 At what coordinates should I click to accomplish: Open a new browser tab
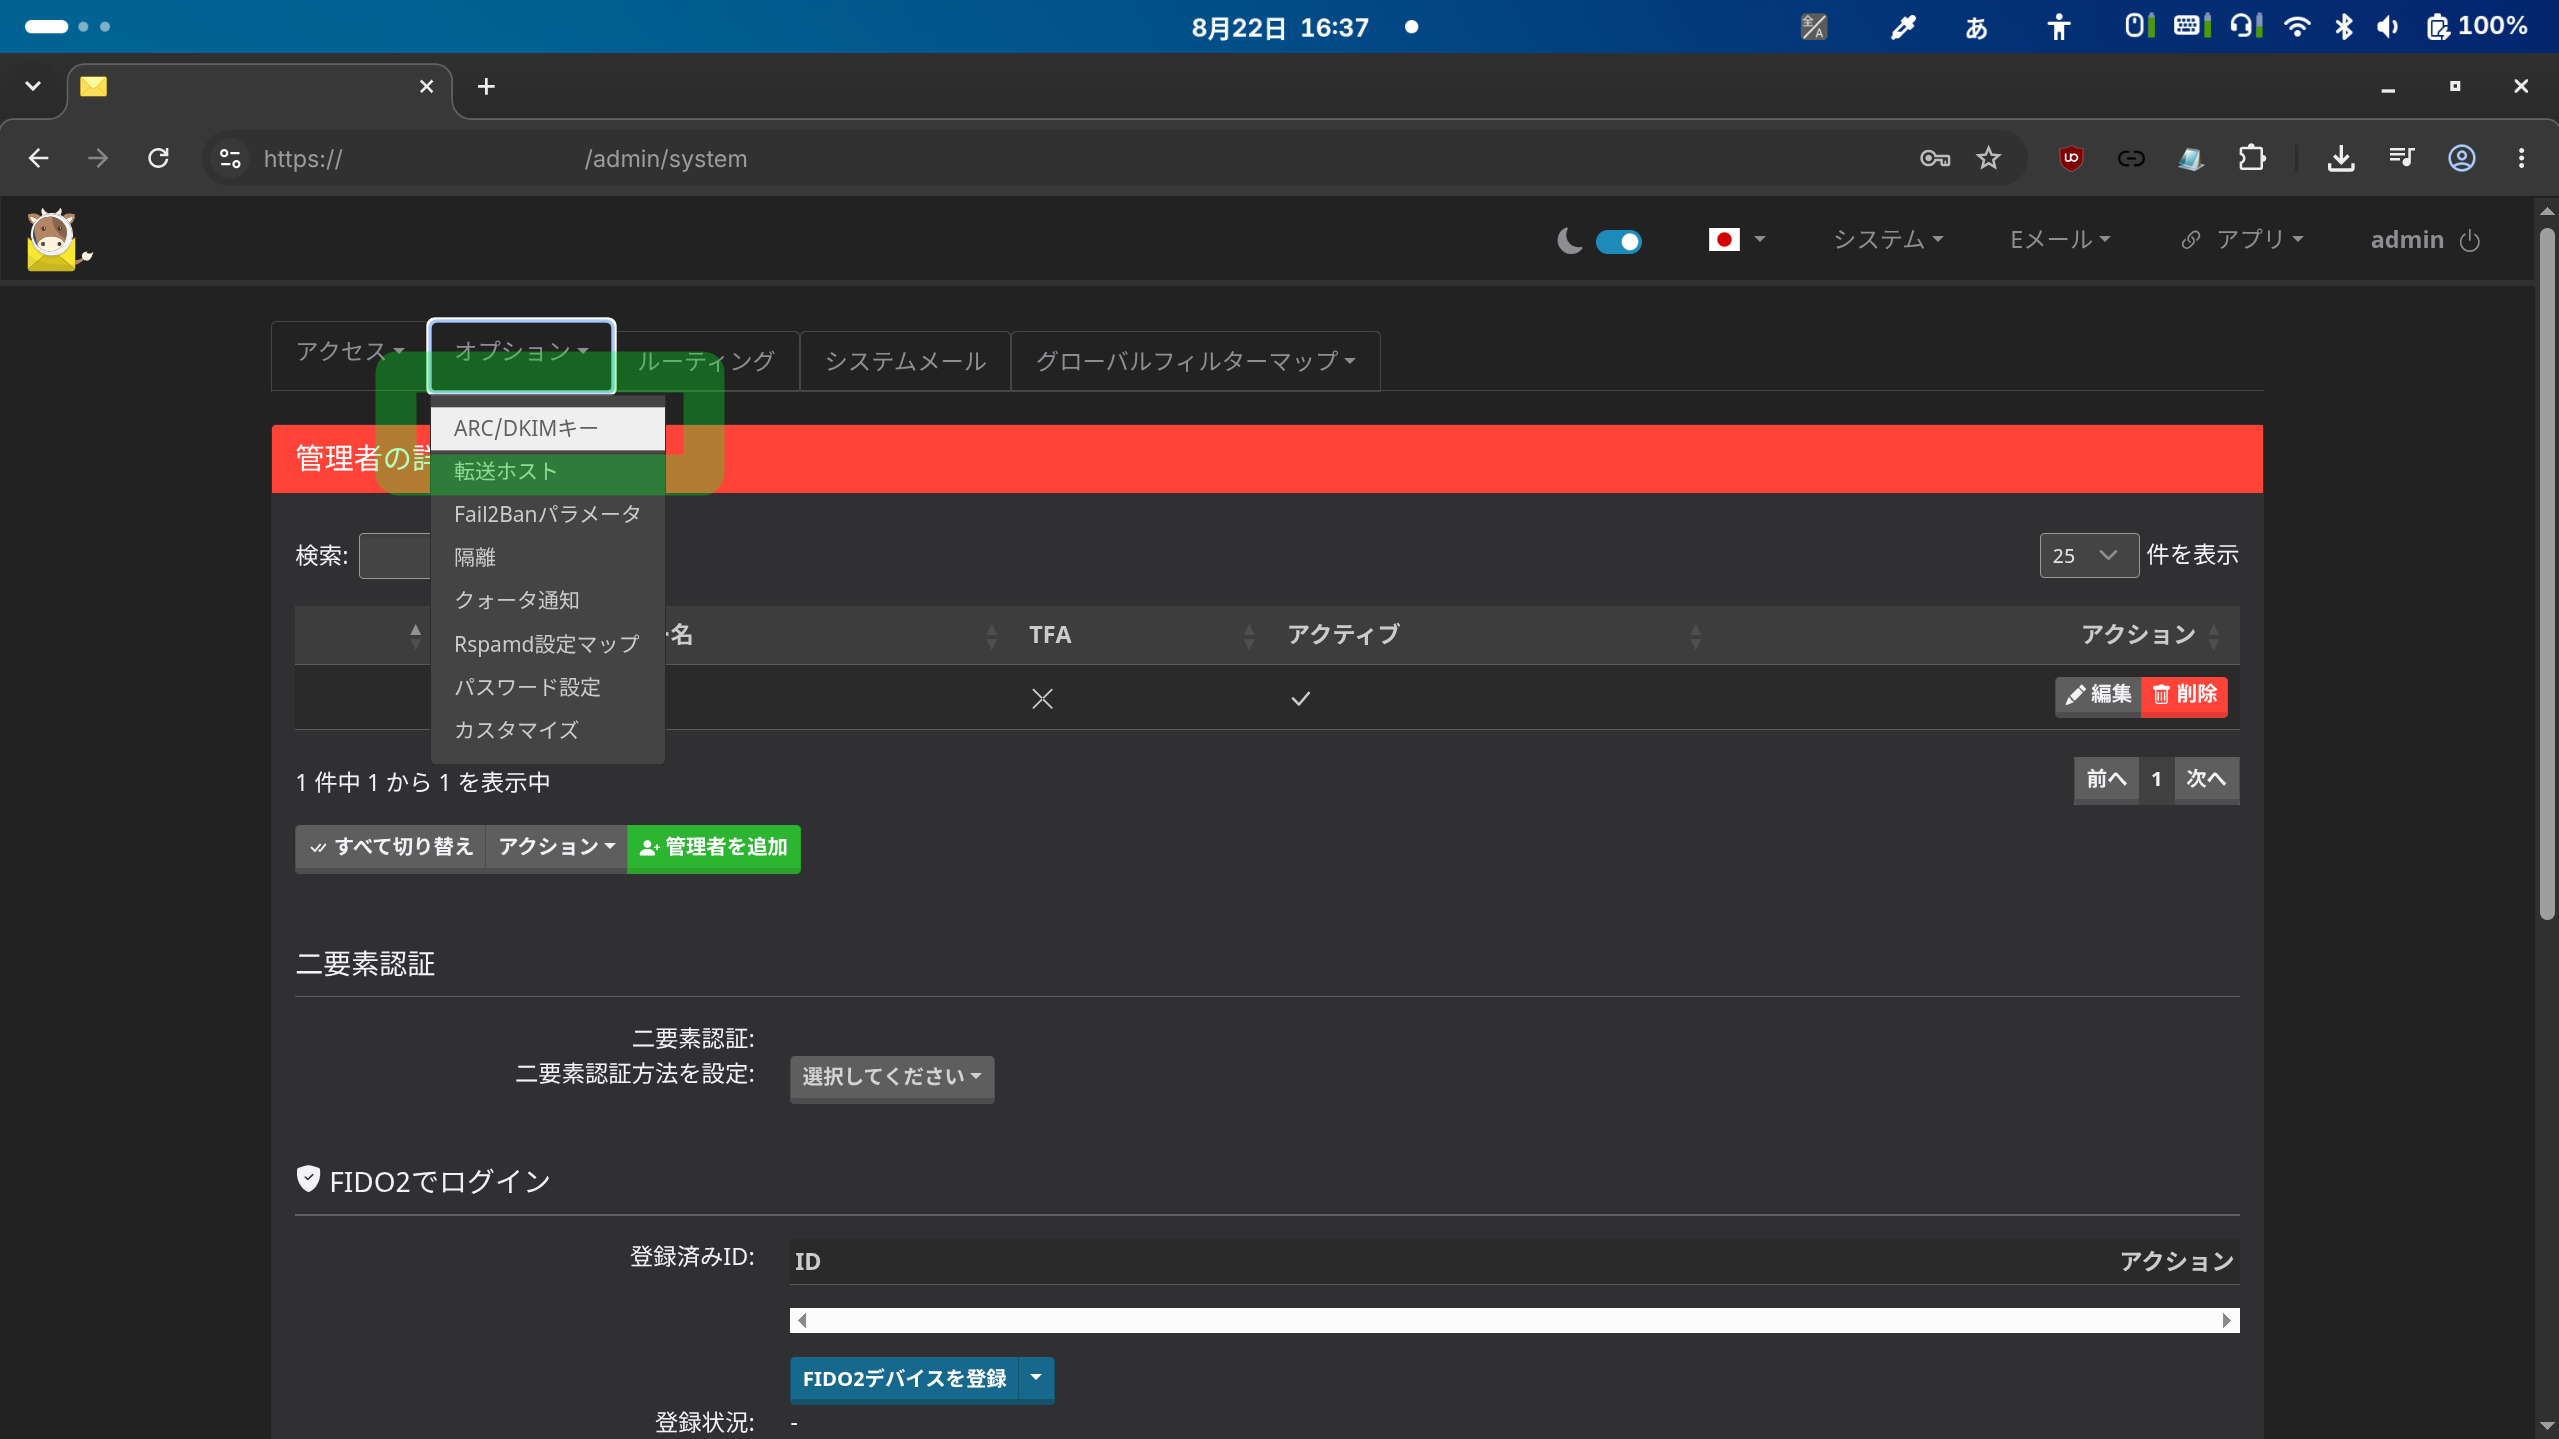pos(486,87)
